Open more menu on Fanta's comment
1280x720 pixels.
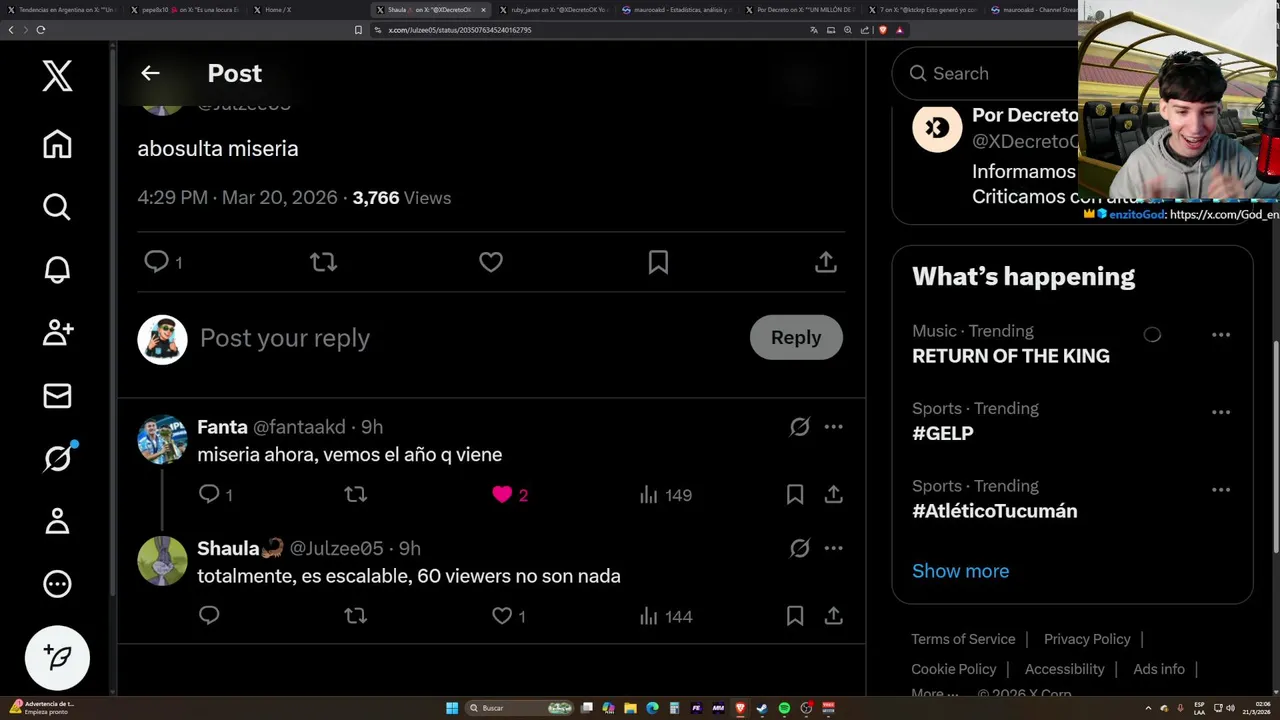[833, 427]
